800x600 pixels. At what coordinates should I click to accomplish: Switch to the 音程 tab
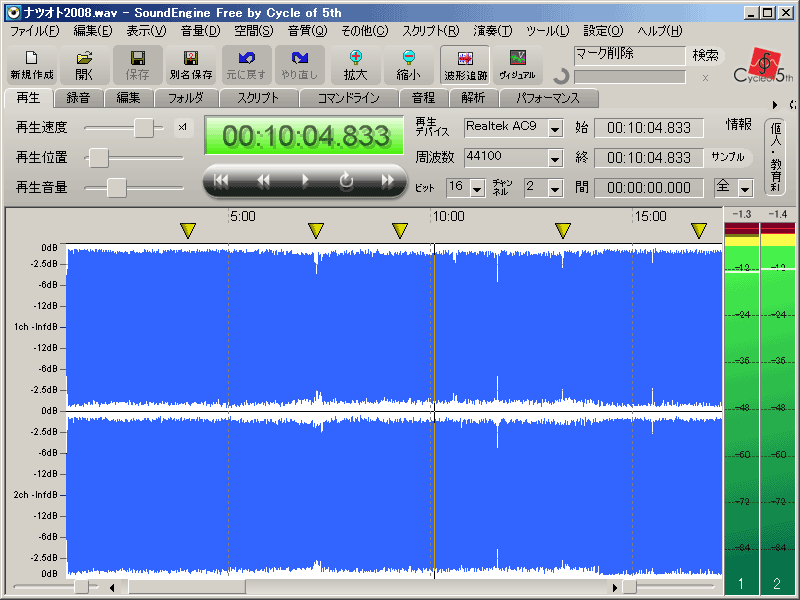click(x=423, y=97)
